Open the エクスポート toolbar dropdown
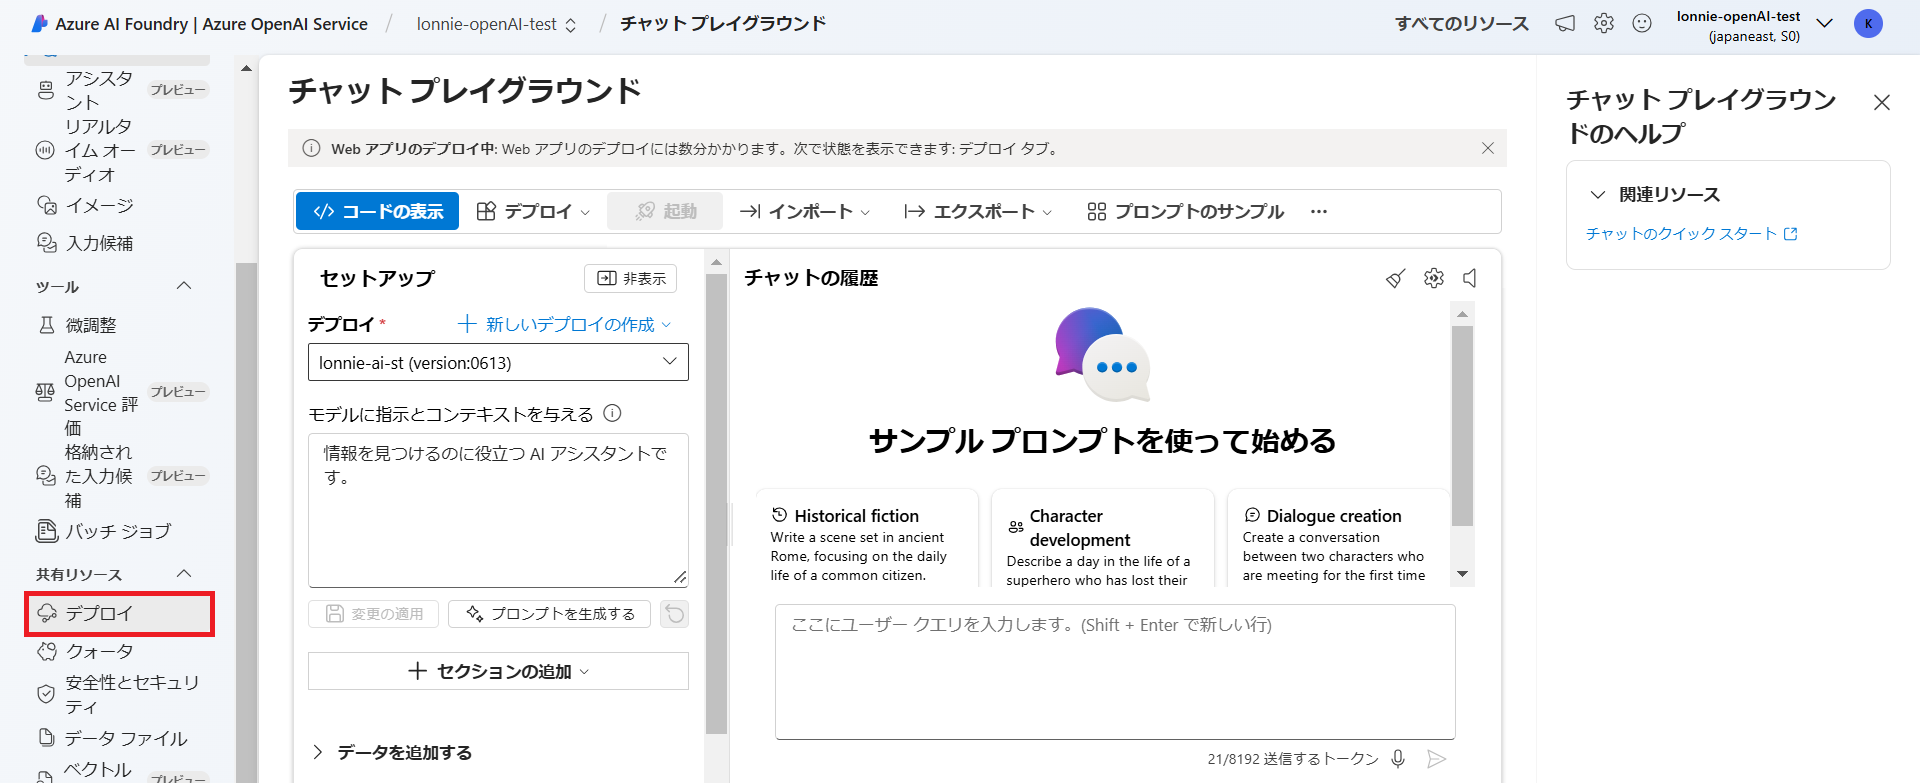This screenshot has width=1920, height=783. tap(978, 211)
